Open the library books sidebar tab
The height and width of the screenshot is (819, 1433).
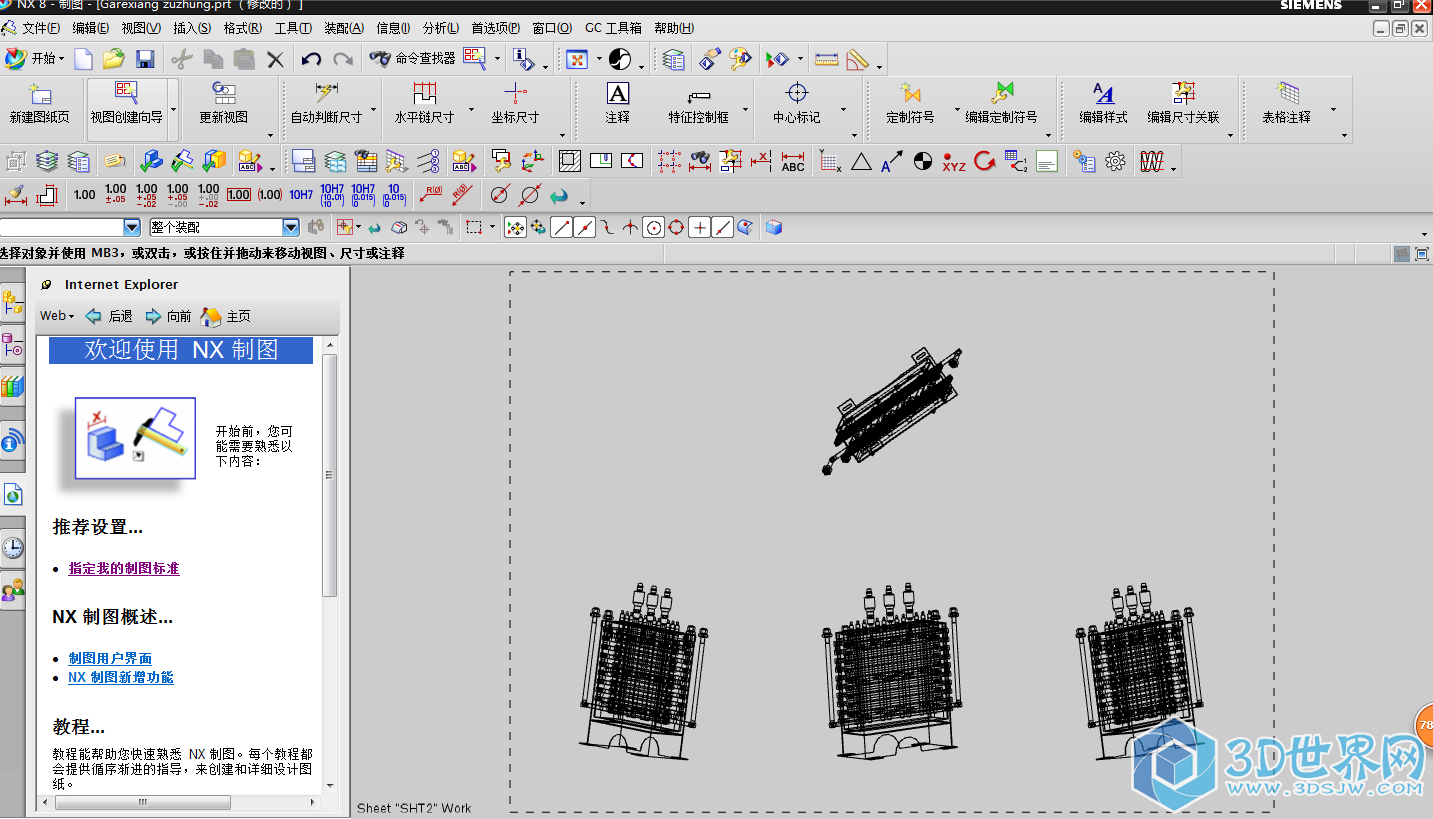click(12, 386)
